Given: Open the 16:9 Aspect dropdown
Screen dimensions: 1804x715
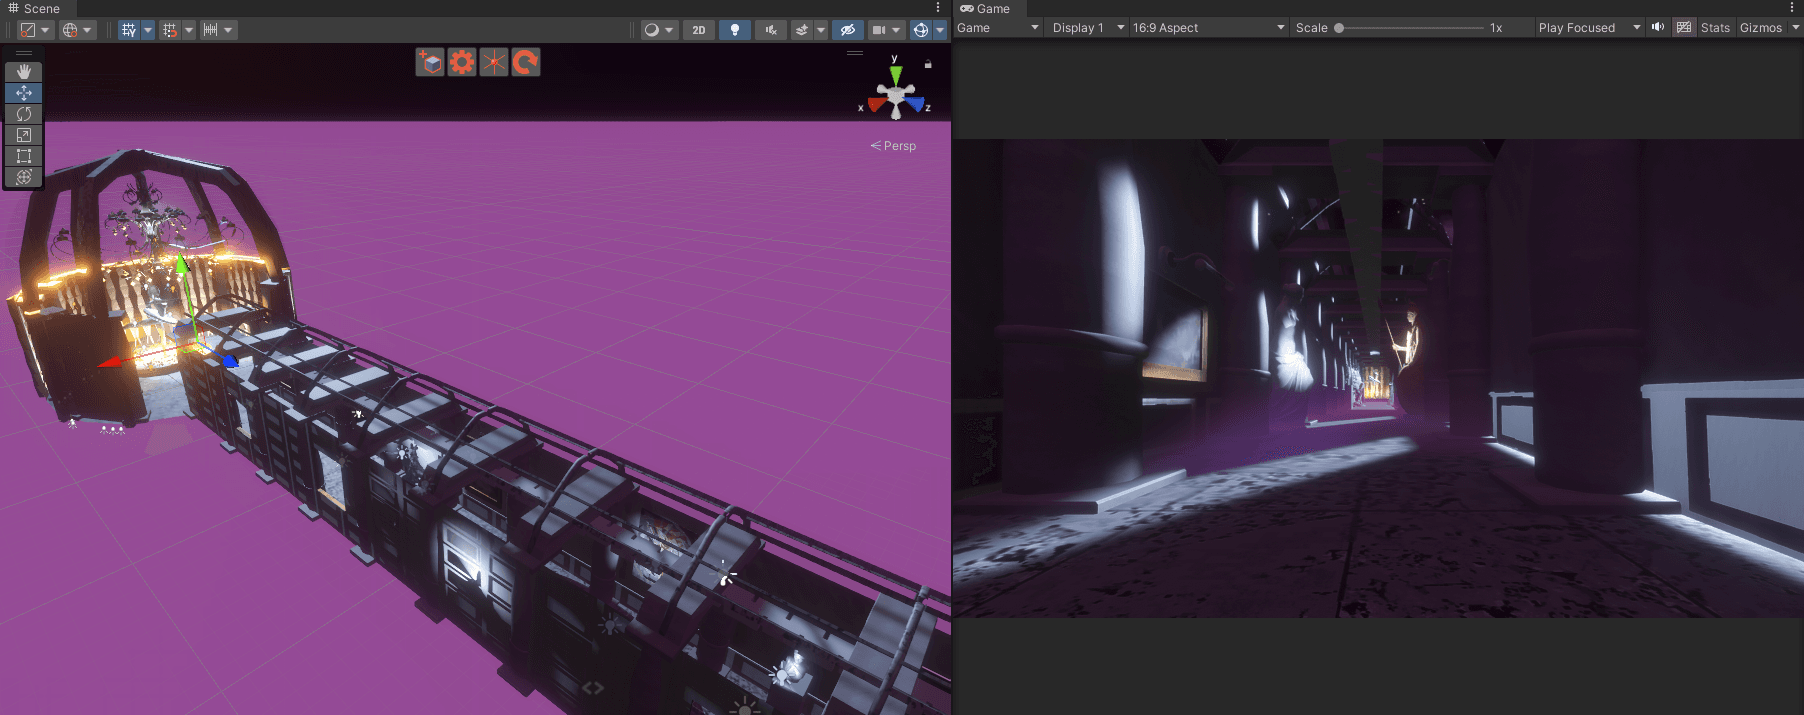Looking at the screenshot, I should point(1207,28).
